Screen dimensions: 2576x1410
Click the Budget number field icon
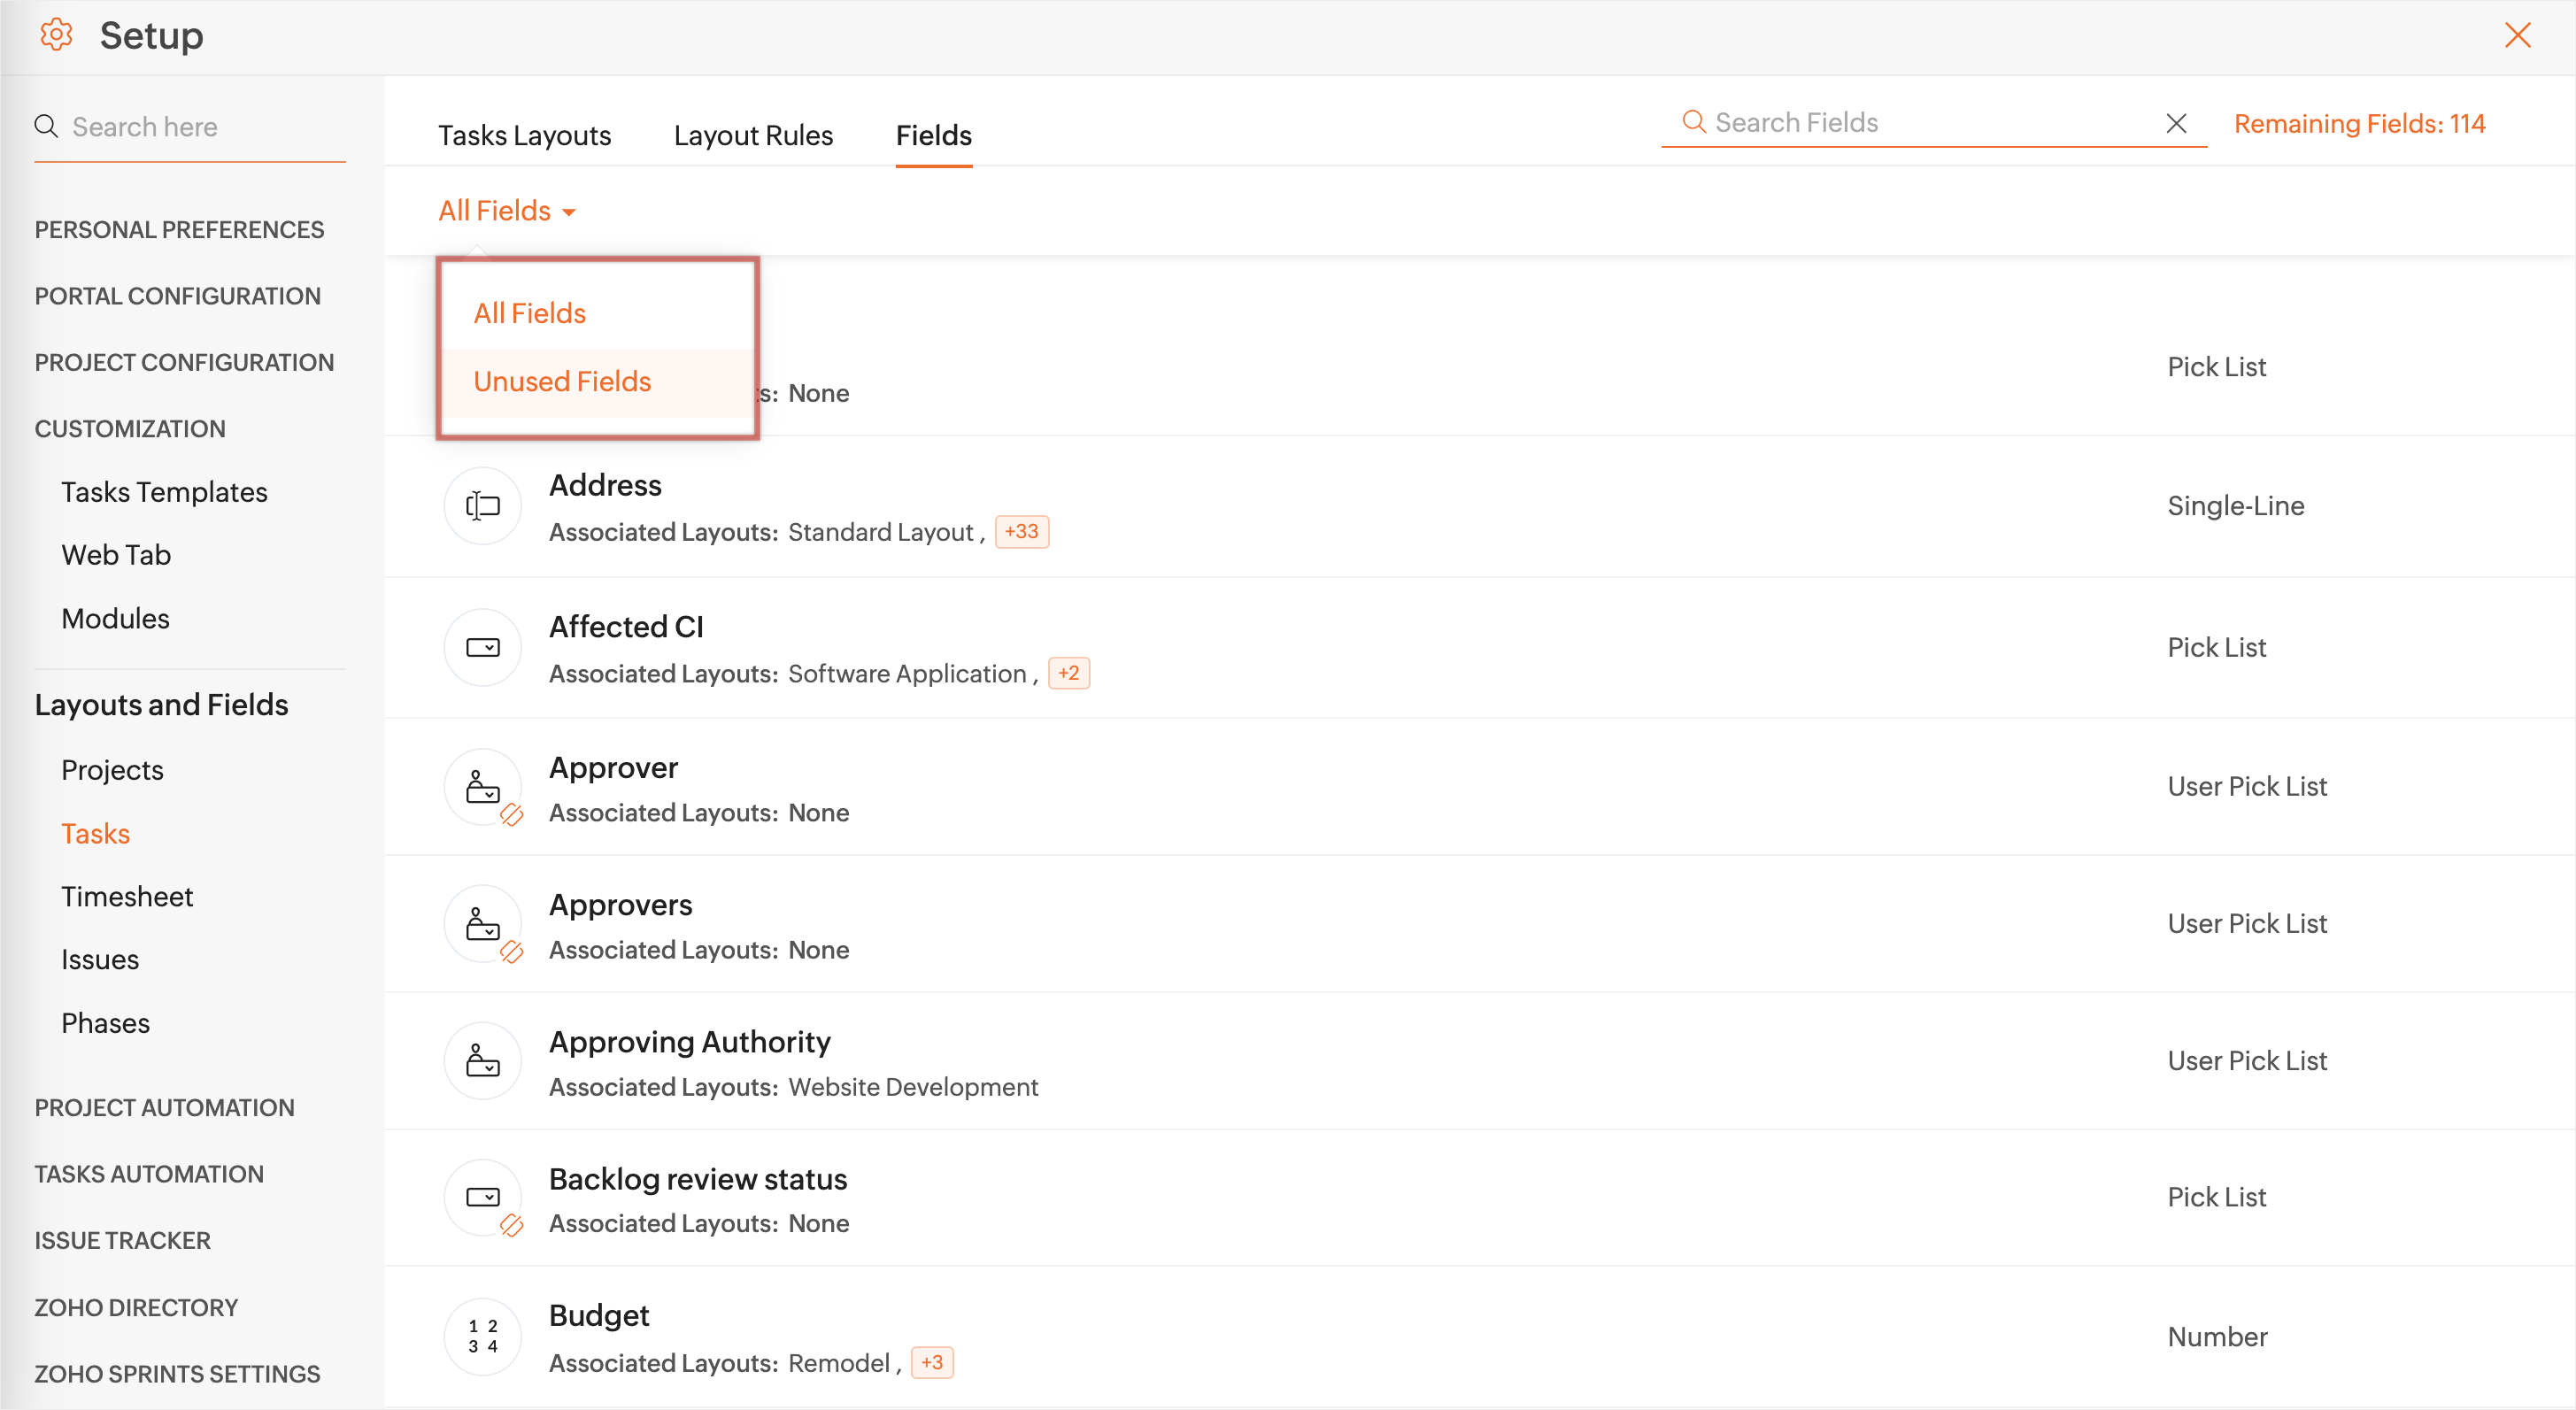coord(483,1336)
